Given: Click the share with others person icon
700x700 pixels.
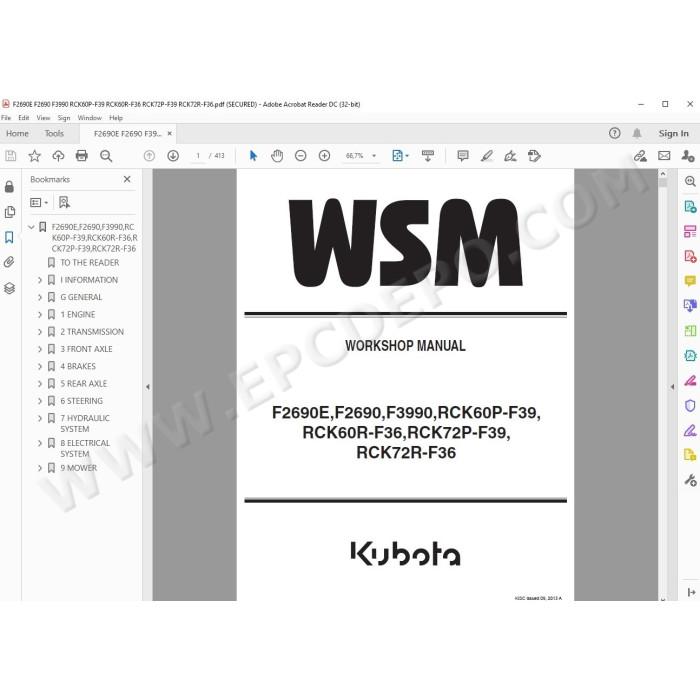Looking at the screenshot, I should [x=688, y=156].
